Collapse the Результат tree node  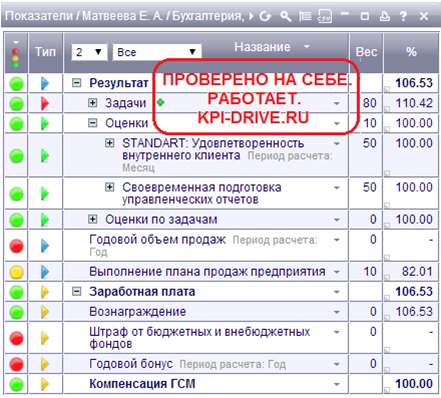tap(77, 82)
